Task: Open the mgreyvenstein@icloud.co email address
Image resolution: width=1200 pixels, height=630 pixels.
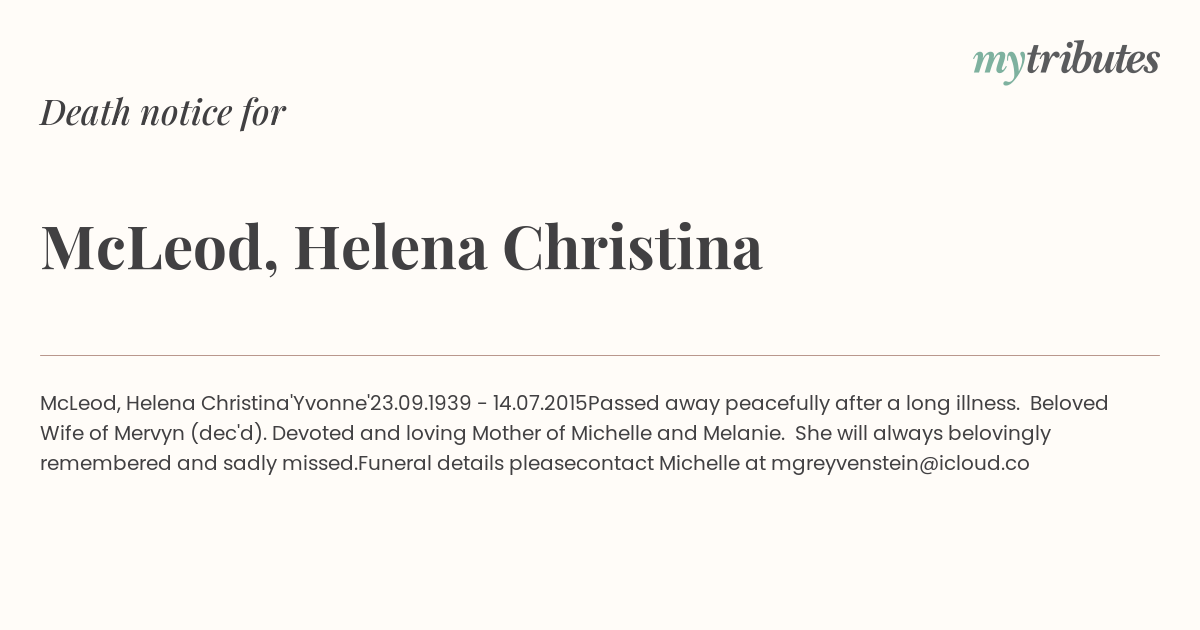Action: (900, 464)
